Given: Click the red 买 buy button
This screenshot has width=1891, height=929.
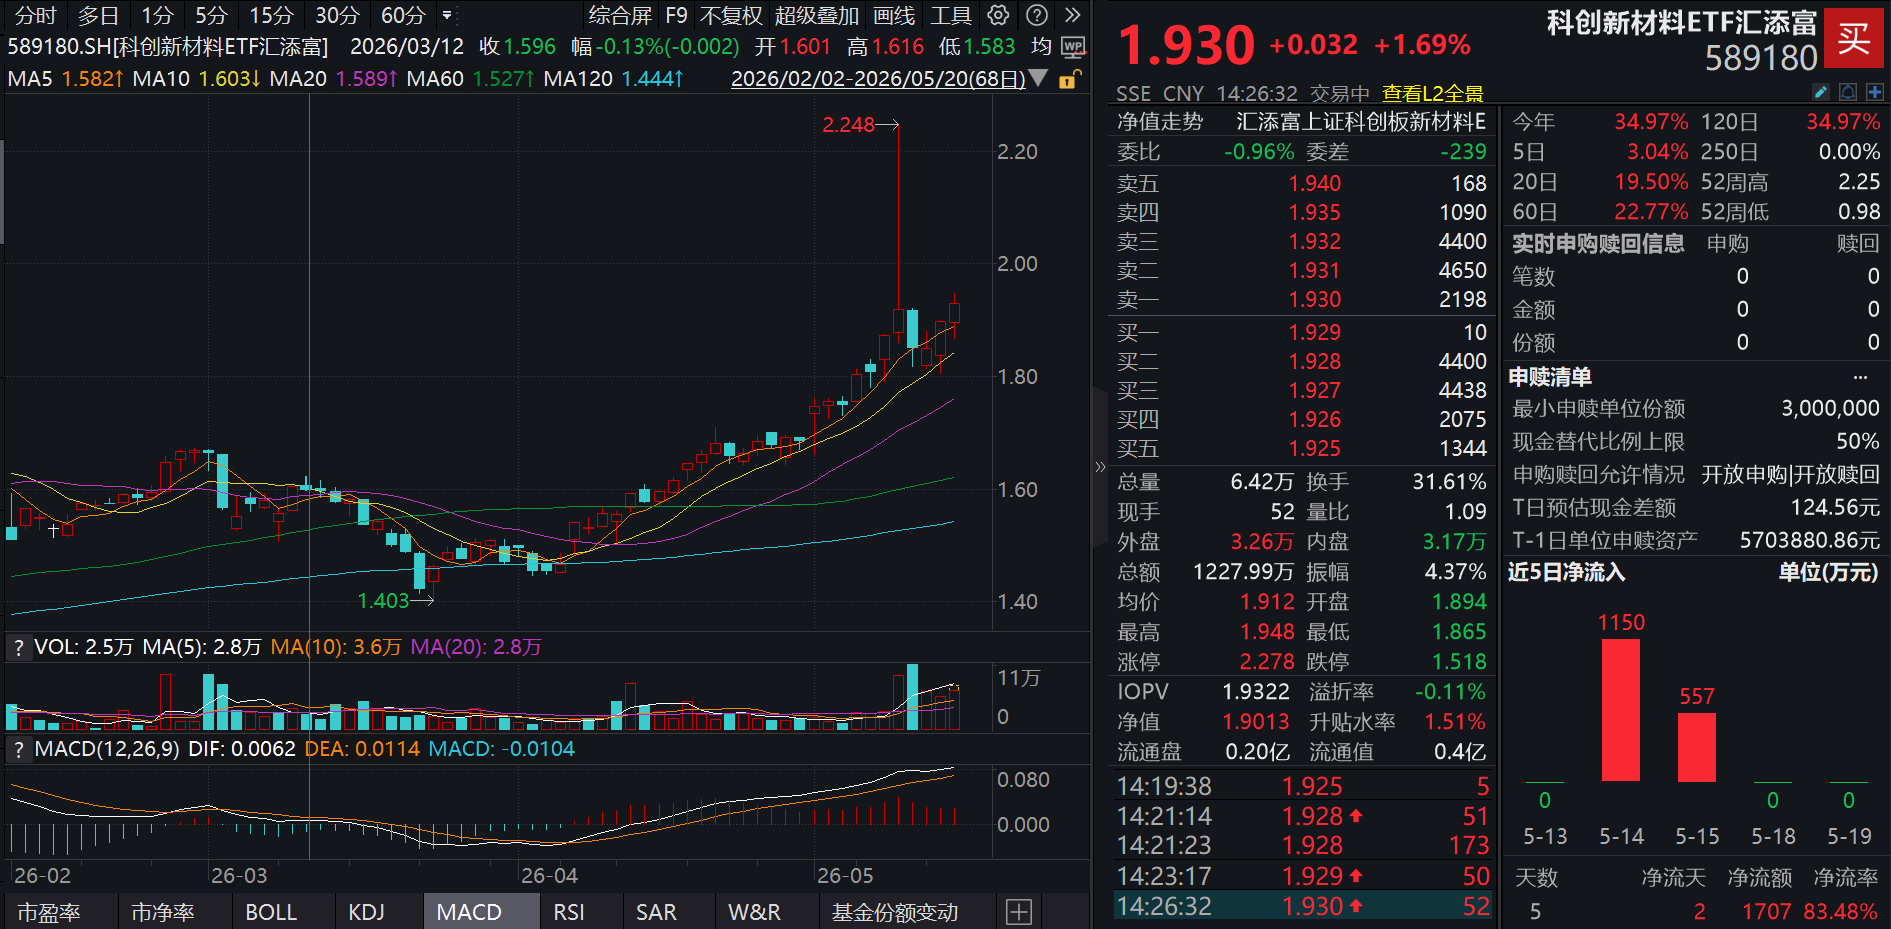Looking at the screenshot, I should click(x=1853, y=38).
